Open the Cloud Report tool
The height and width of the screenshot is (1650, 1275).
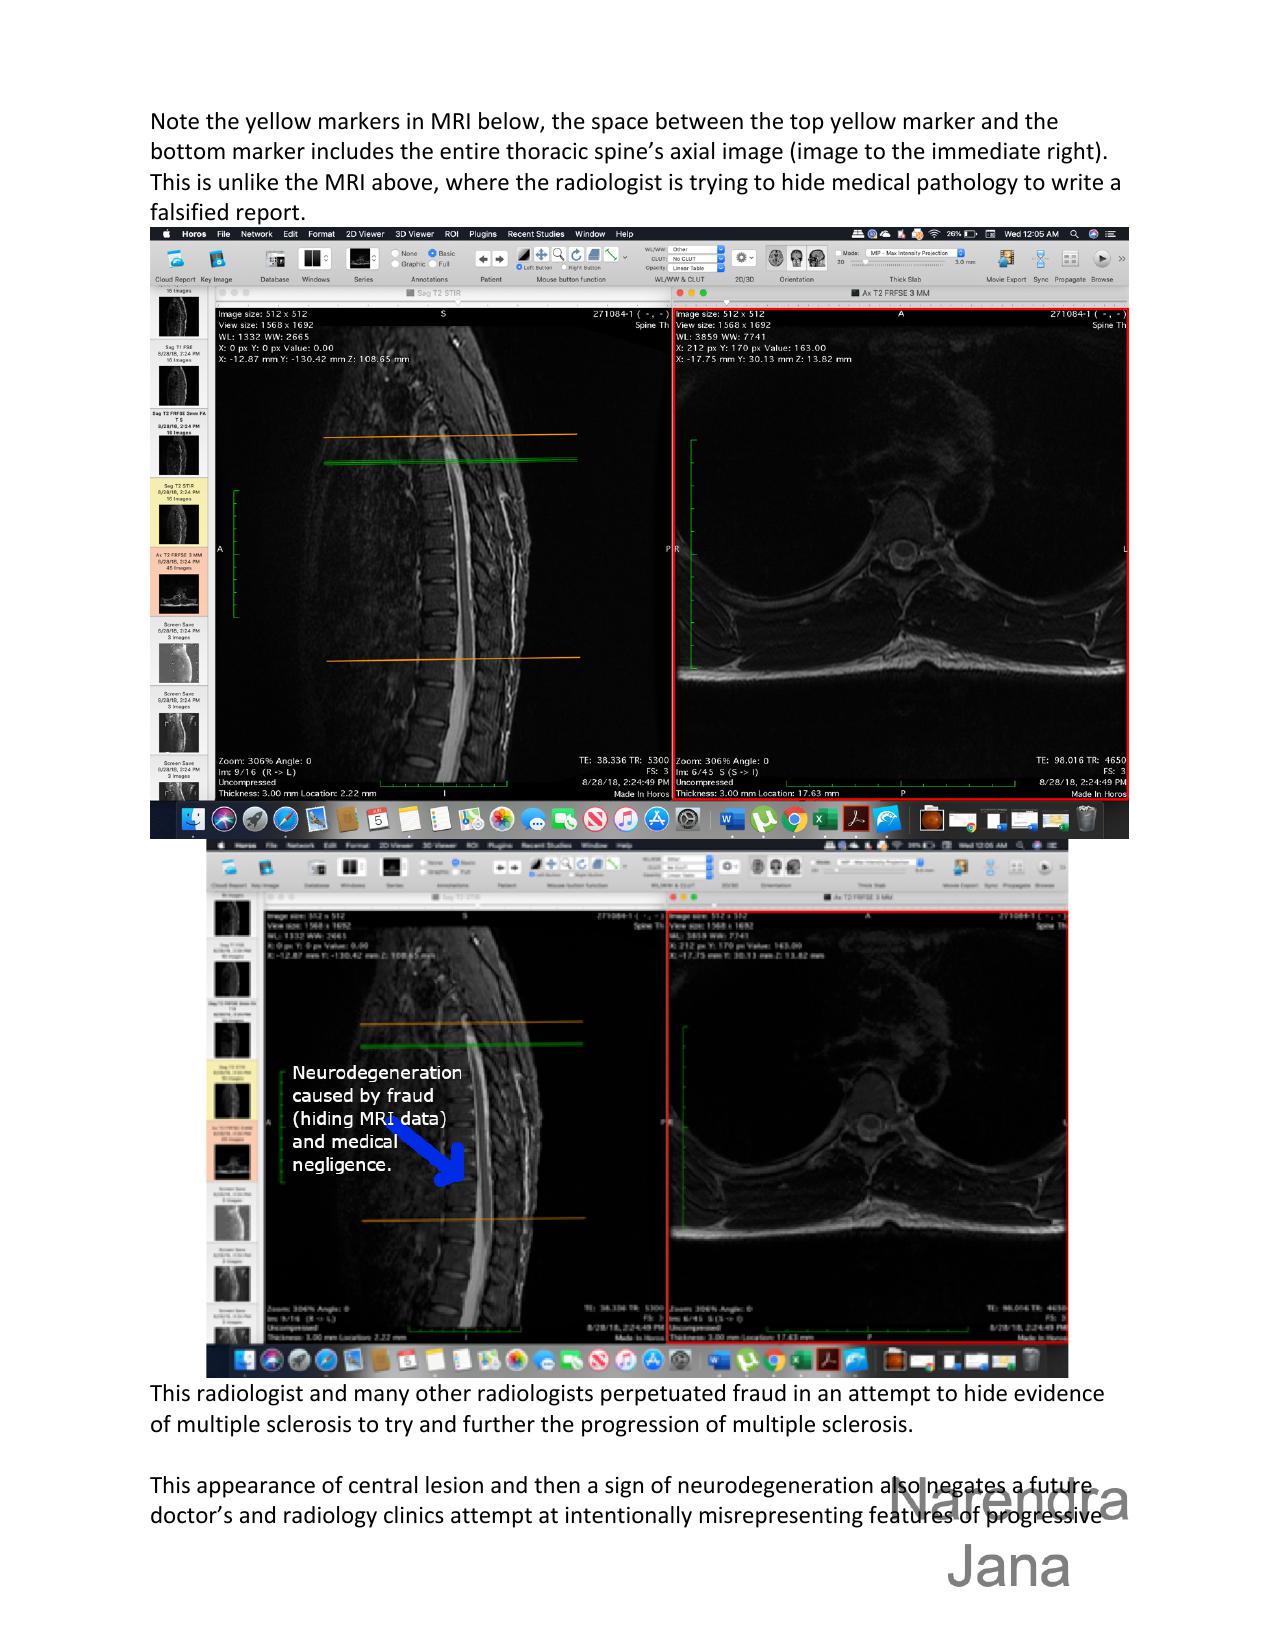(x=174, y=258)
